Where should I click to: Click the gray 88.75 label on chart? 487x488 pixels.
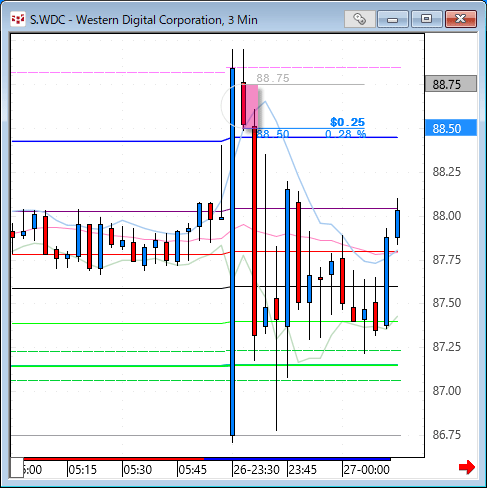coord(273,78)
